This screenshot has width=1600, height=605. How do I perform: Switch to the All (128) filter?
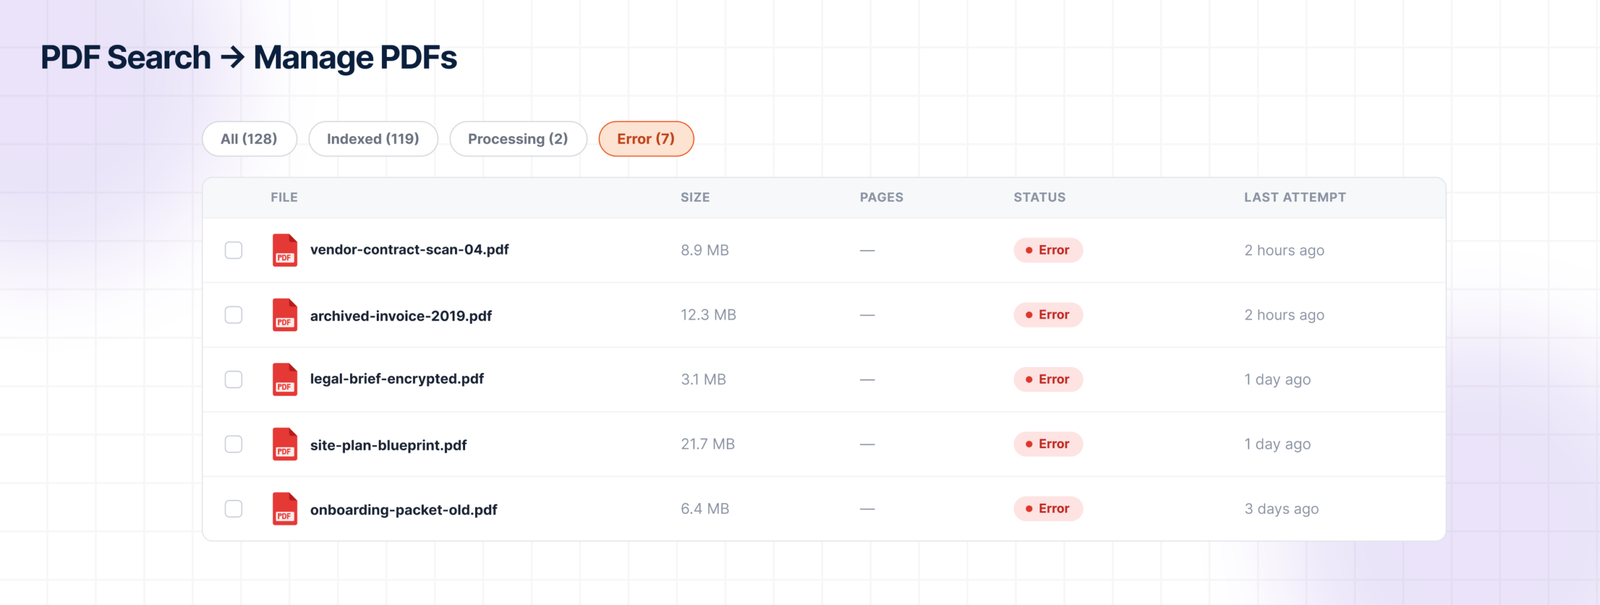pos(249,139)
